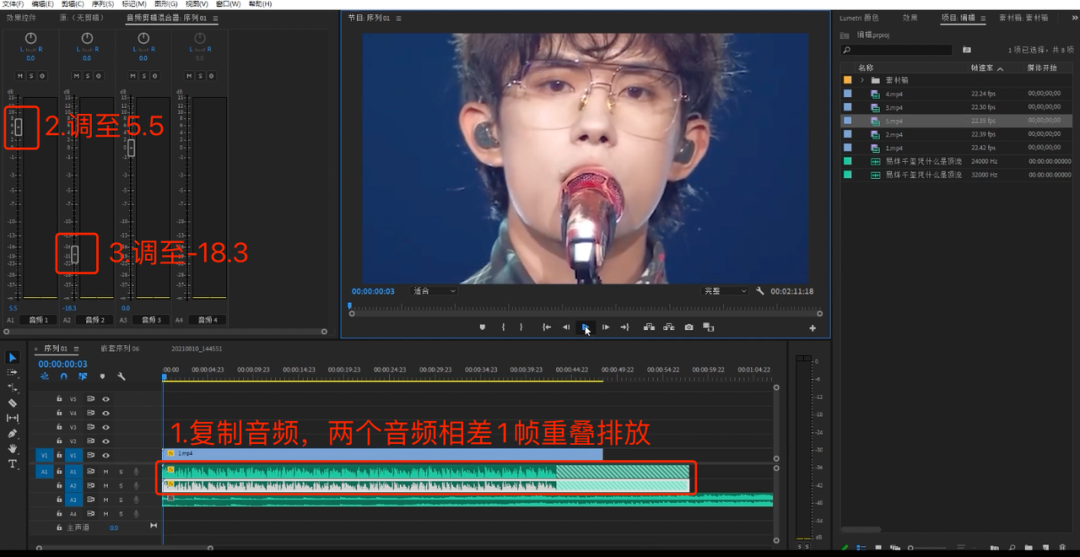Select the Track Select Forward tool
This screenshot has height=557, width=1080.
pos(12,372)
